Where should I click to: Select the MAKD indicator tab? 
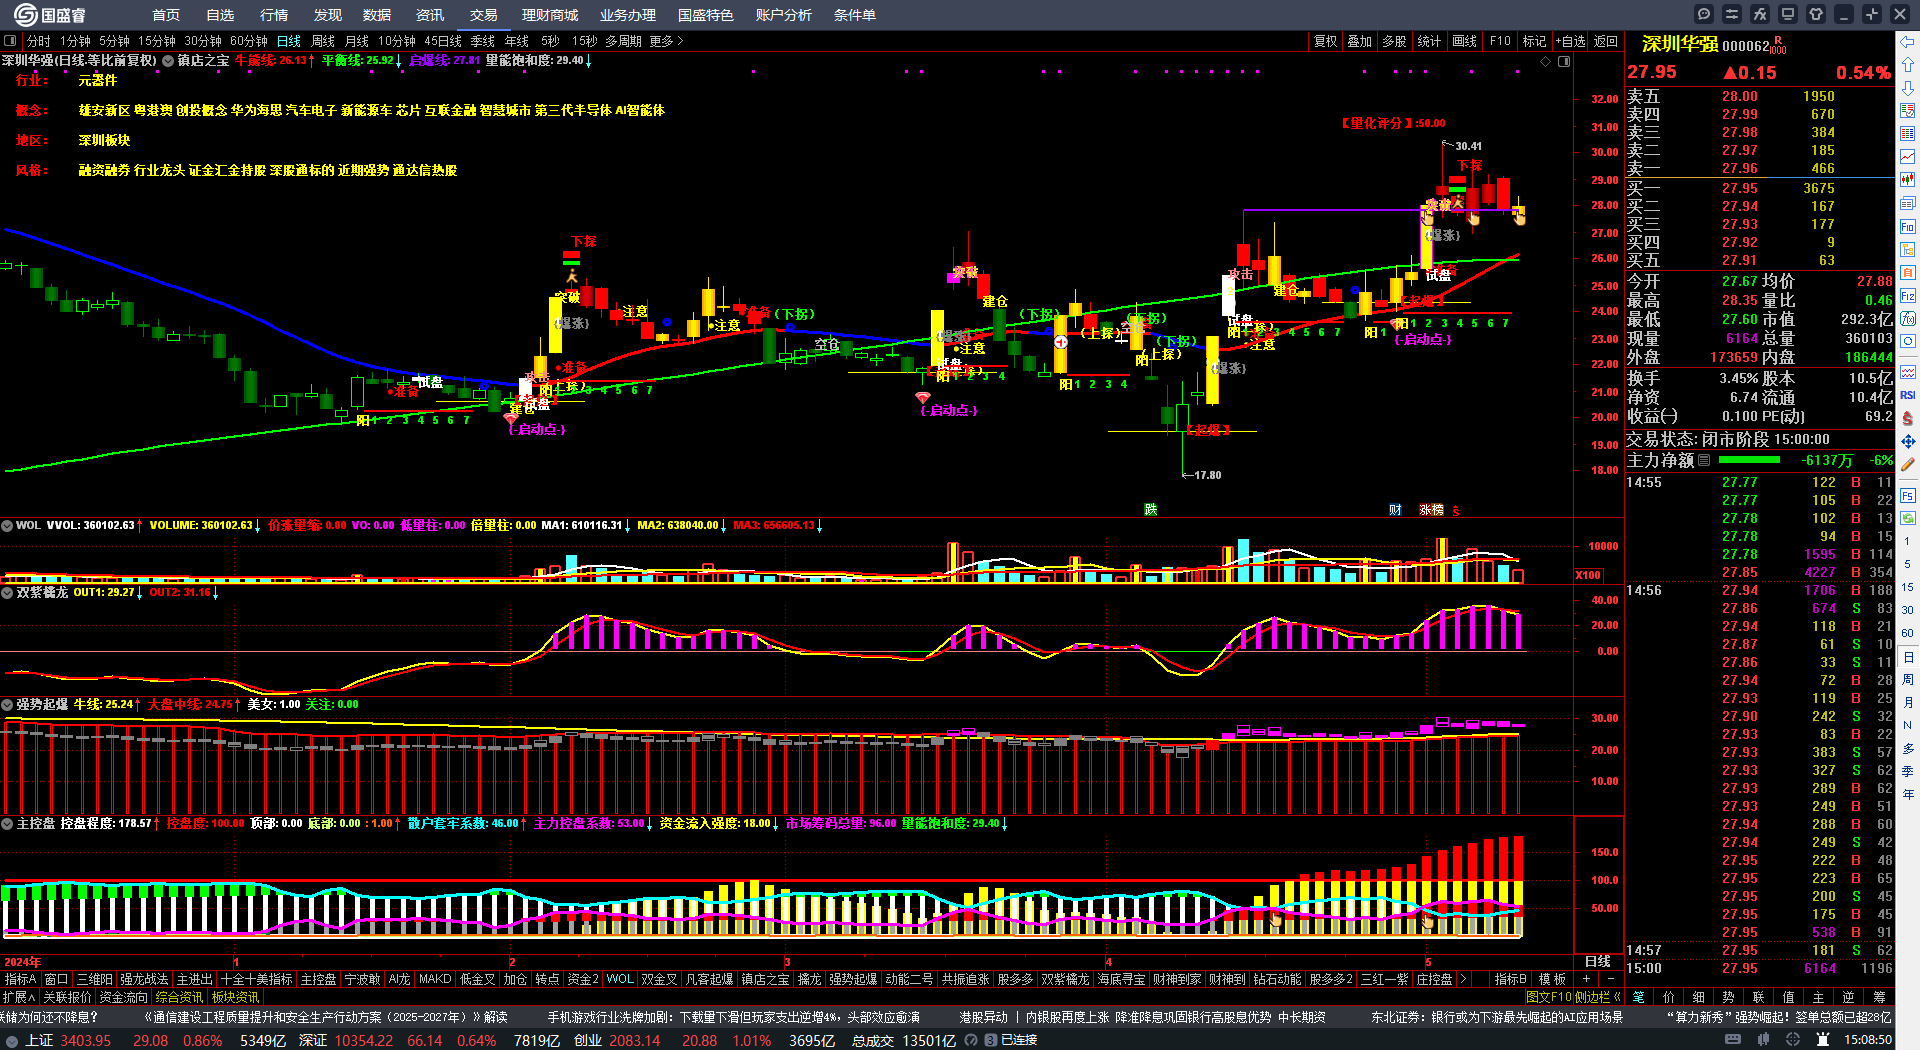point(435,979)
